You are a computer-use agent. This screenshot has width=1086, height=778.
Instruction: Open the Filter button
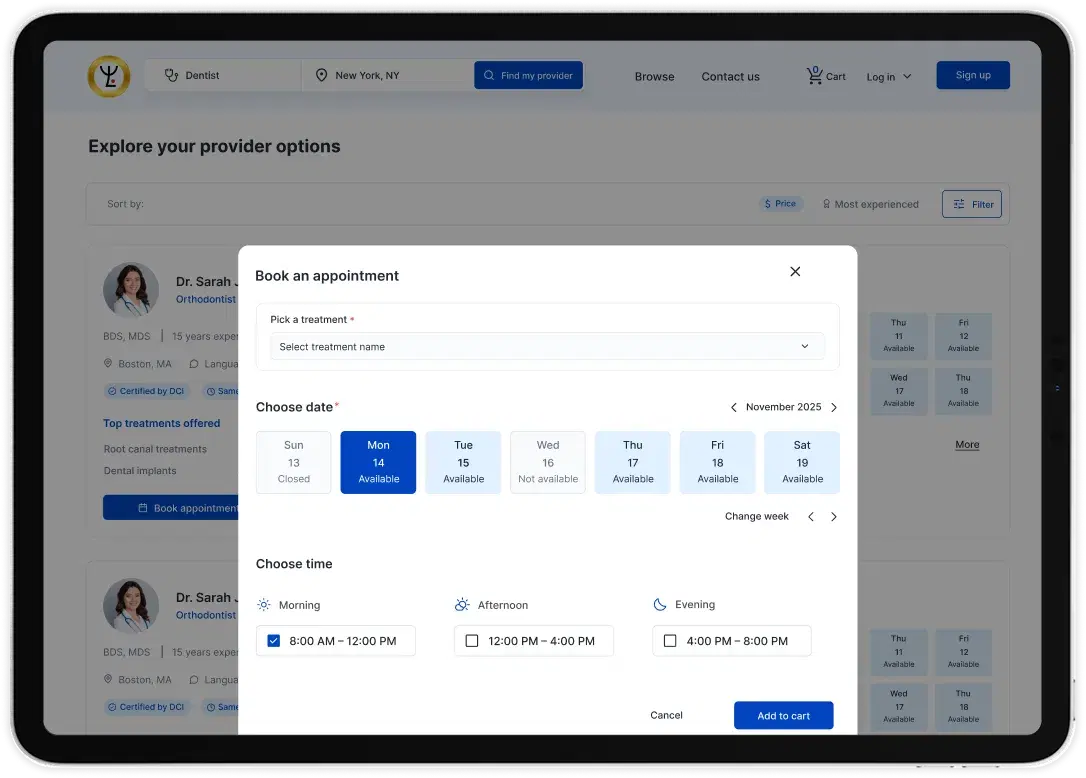point(972,204)
